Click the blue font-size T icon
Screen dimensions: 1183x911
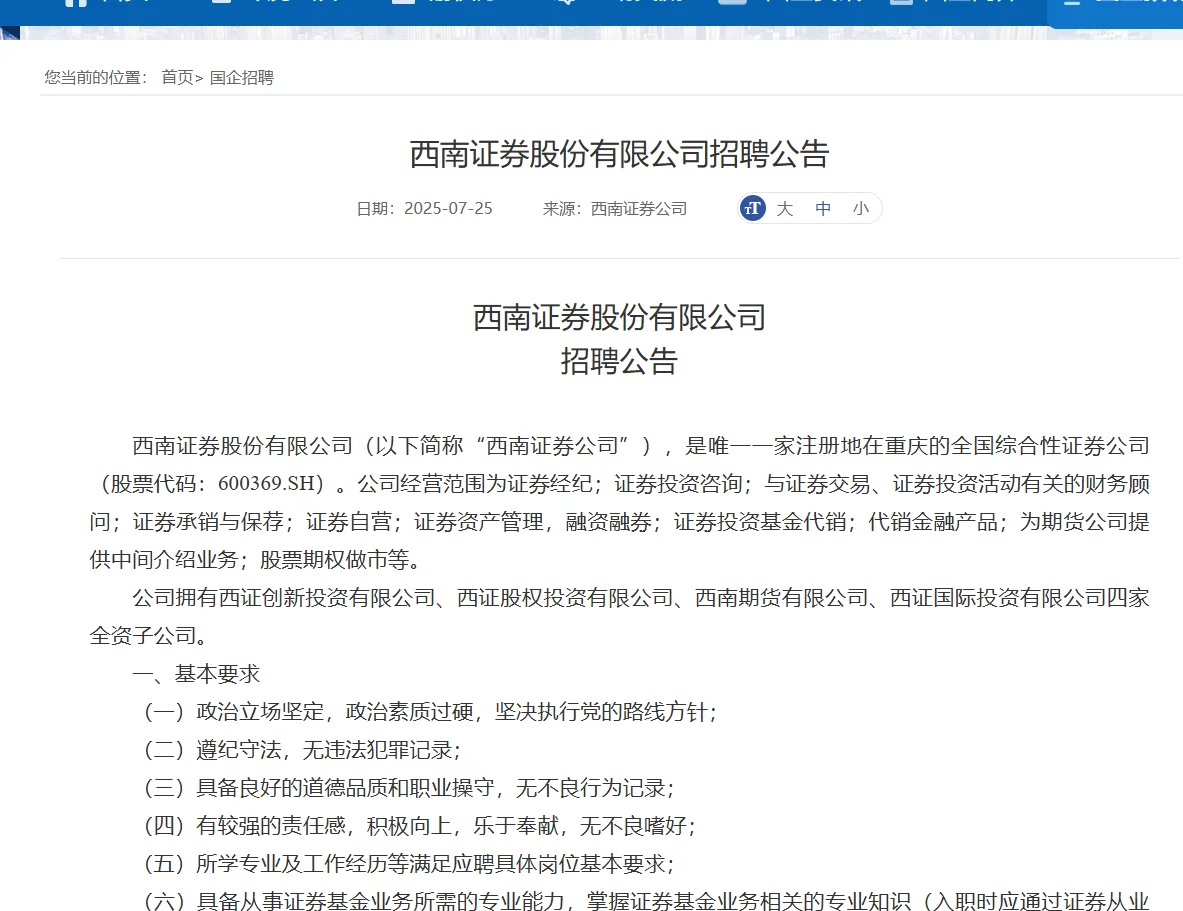click(x=753, y=208)
